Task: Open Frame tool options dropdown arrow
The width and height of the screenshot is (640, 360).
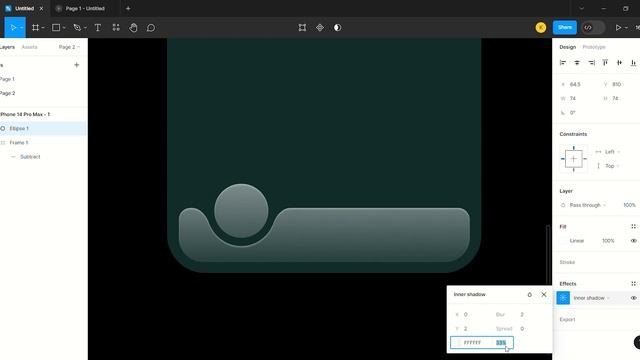Action: pos(43,28)
